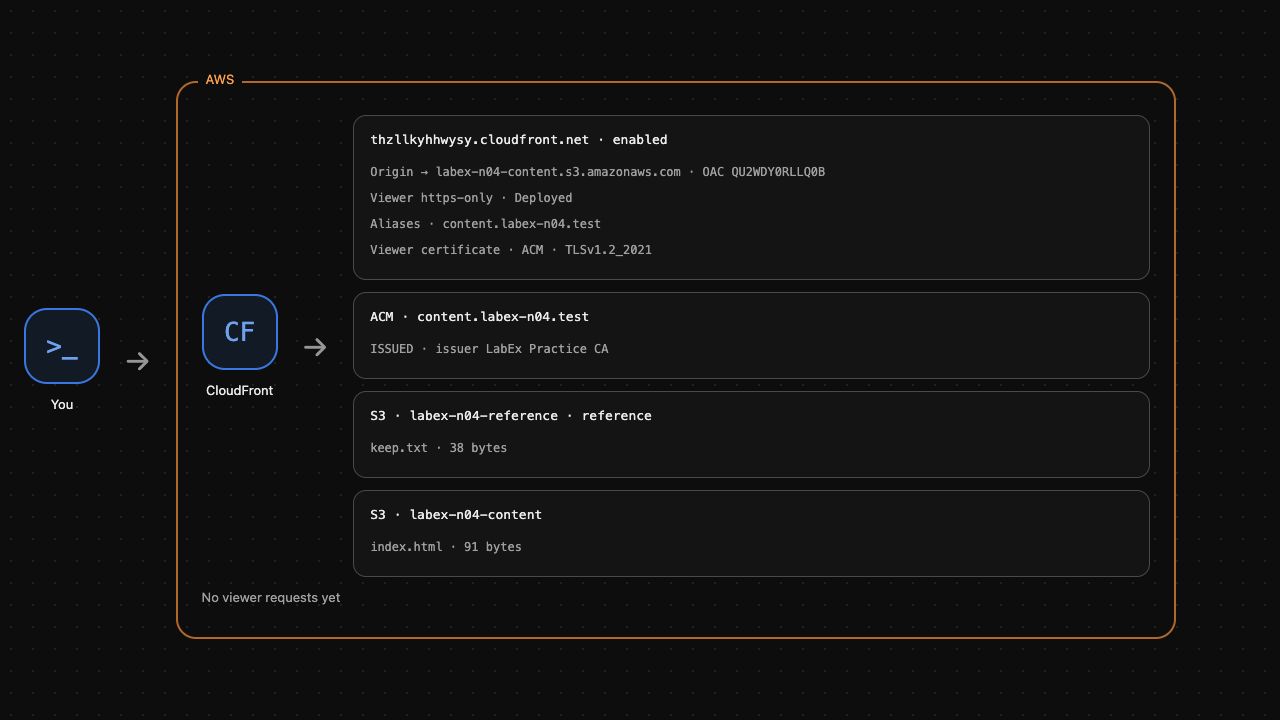The height and width of the screenshot is (720, 1280).
Task: Click the You label under the terminal icon
Action: tap(62, 405)
